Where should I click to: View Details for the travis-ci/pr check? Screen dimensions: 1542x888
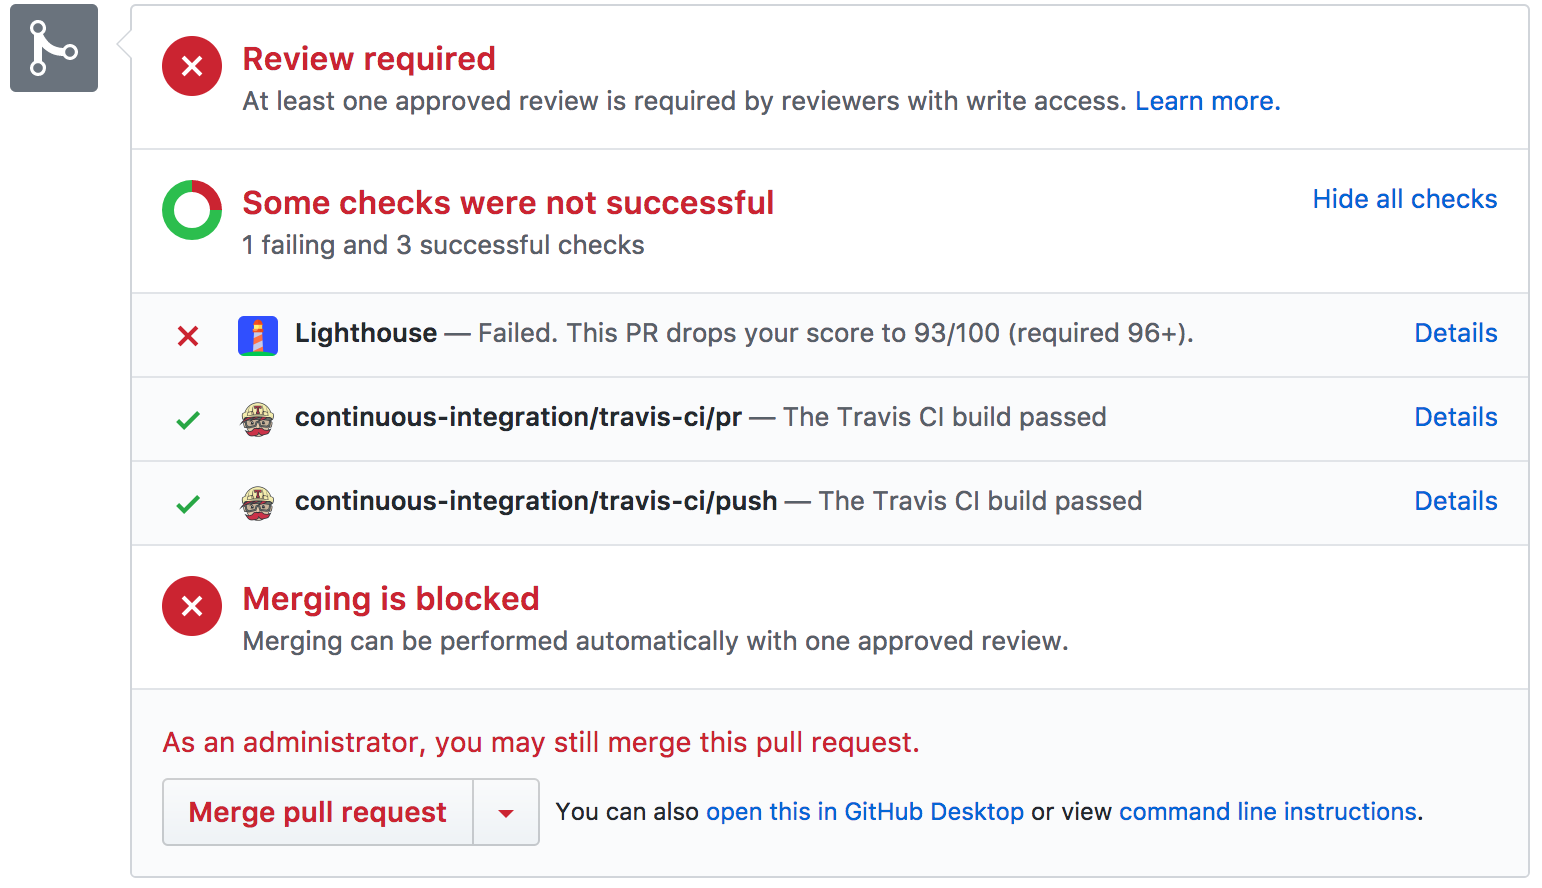(1455, 417)
